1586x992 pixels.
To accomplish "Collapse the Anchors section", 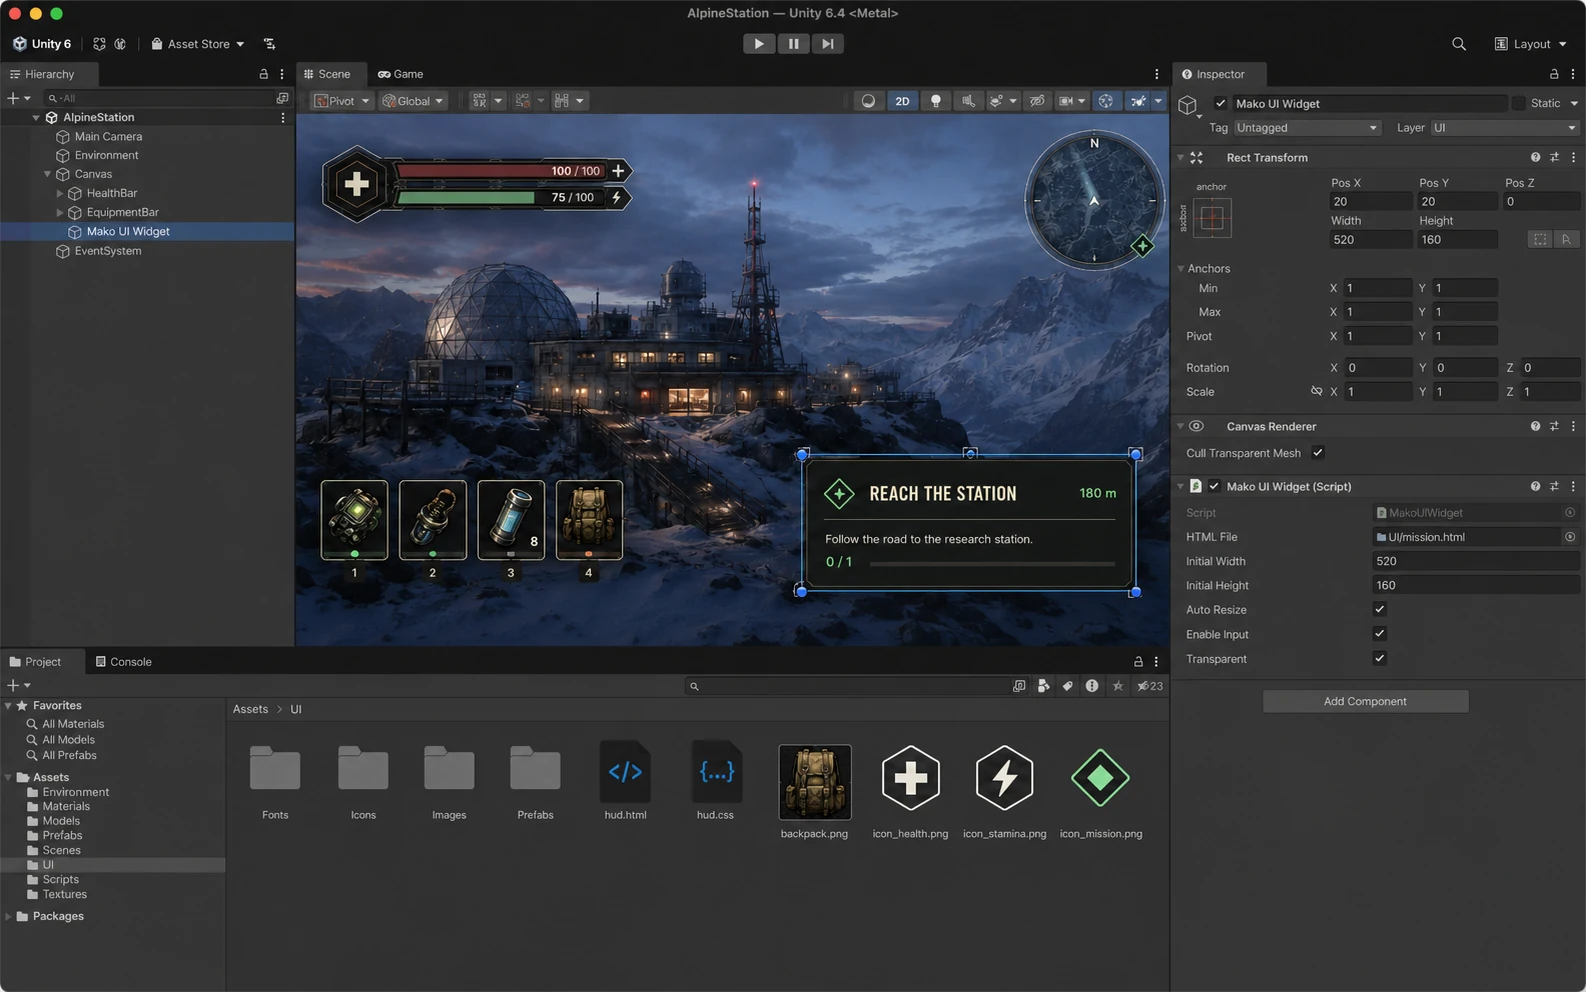I will [1181, 269].
